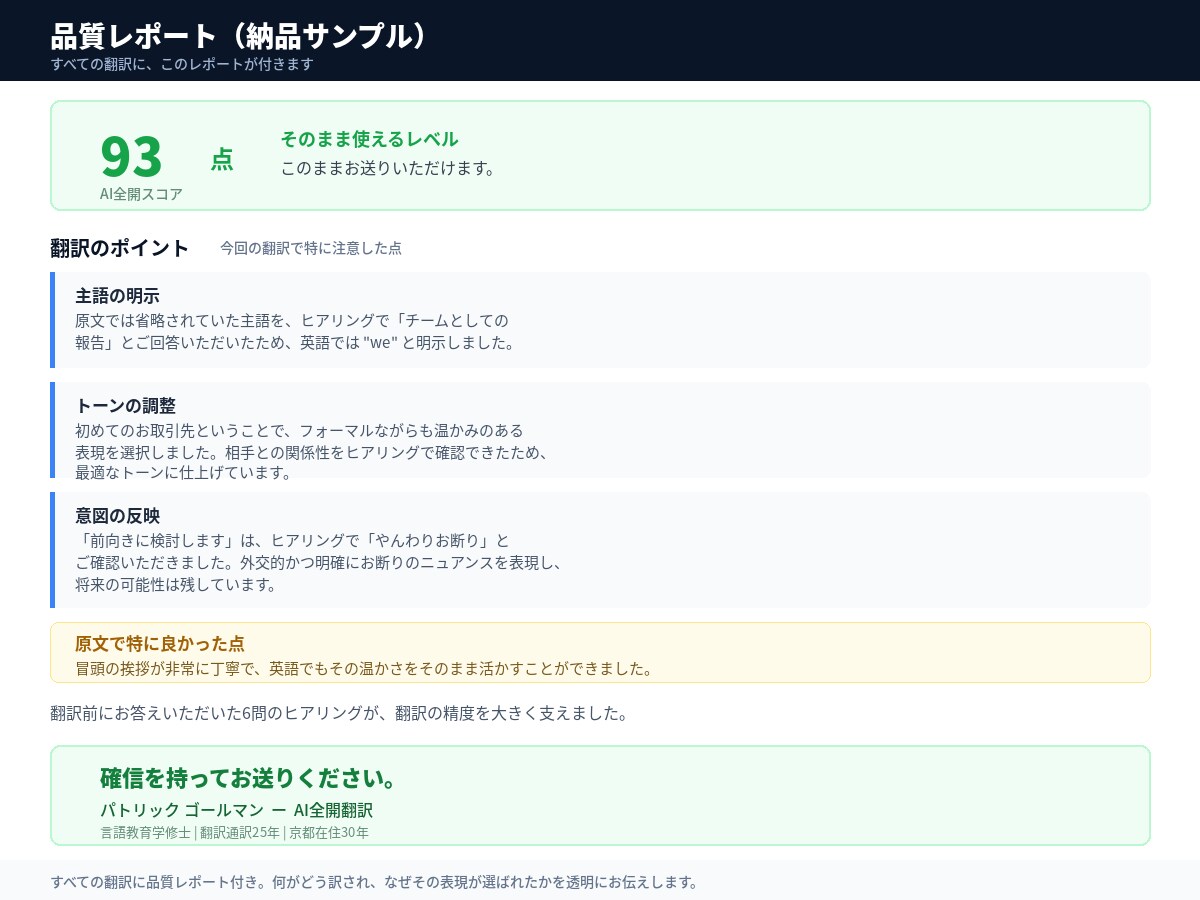
Task: Click the 点 unit label
Action: click(x=222, y=159)
